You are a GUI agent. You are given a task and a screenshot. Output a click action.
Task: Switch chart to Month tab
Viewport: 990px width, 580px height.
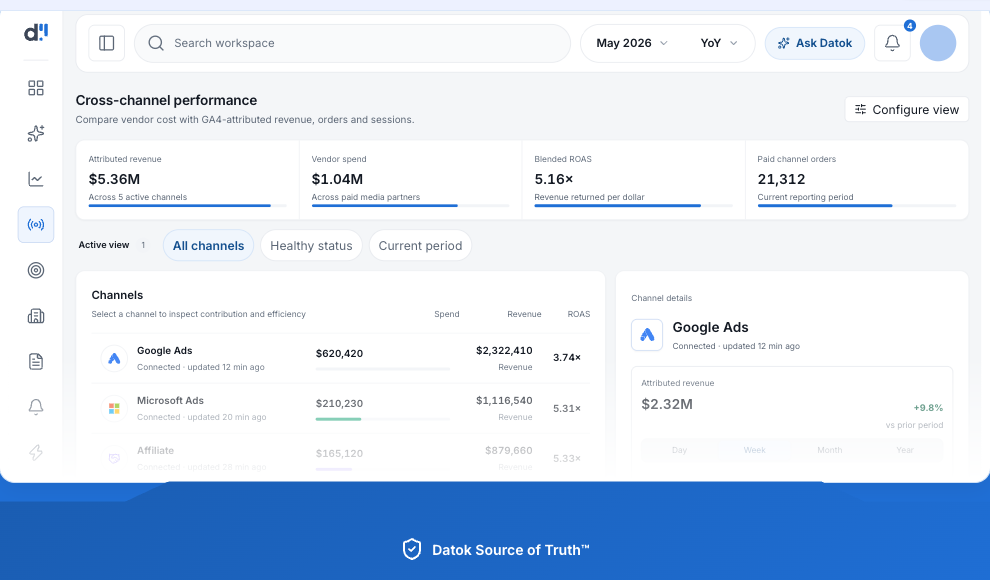click(830, 450)
